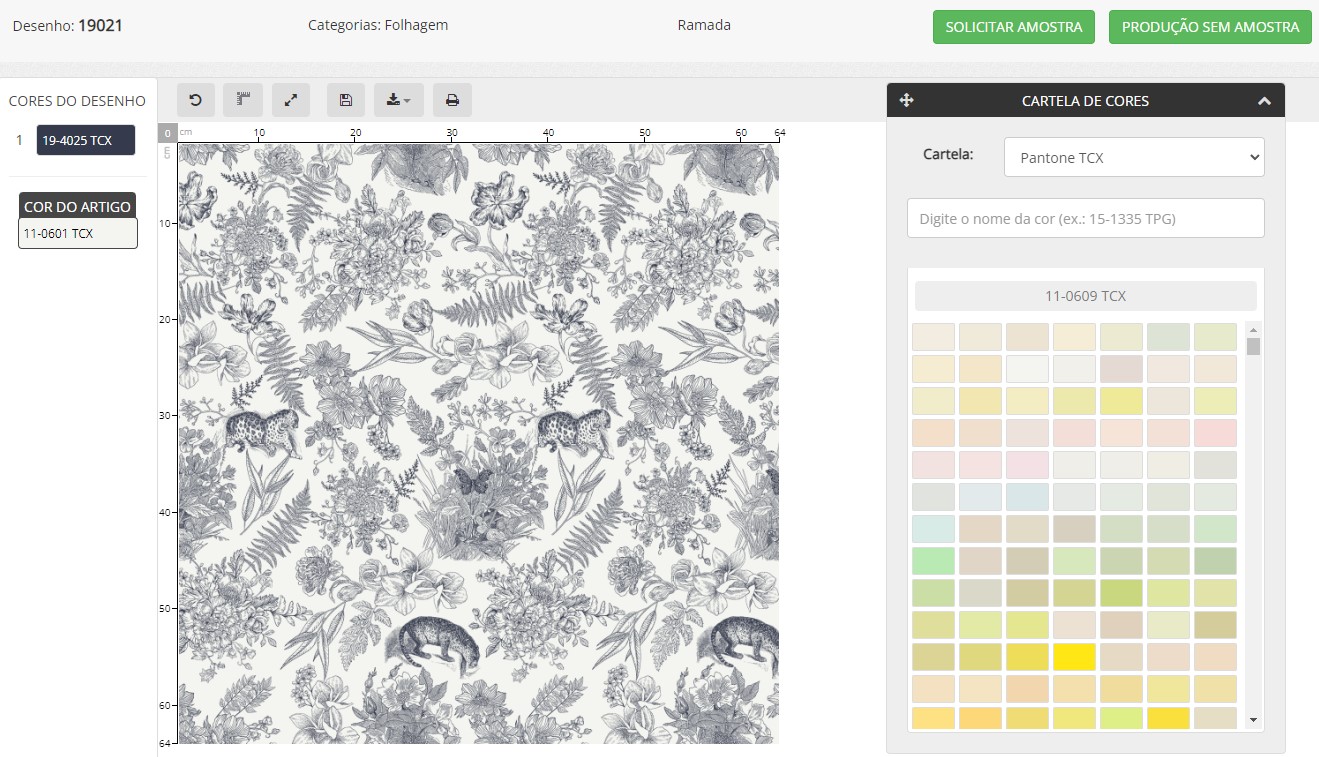Save design with floppy disk icon
This screenshot has width=1319, height=757.
pyautogui.click(x=346, y=100)
